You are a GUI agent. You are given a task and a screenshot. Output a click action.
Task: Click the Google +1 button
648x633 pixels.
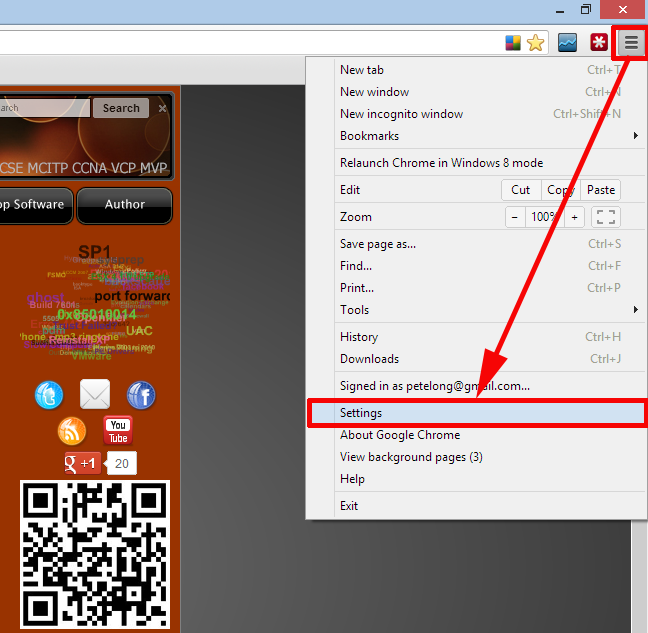(82, 463)
